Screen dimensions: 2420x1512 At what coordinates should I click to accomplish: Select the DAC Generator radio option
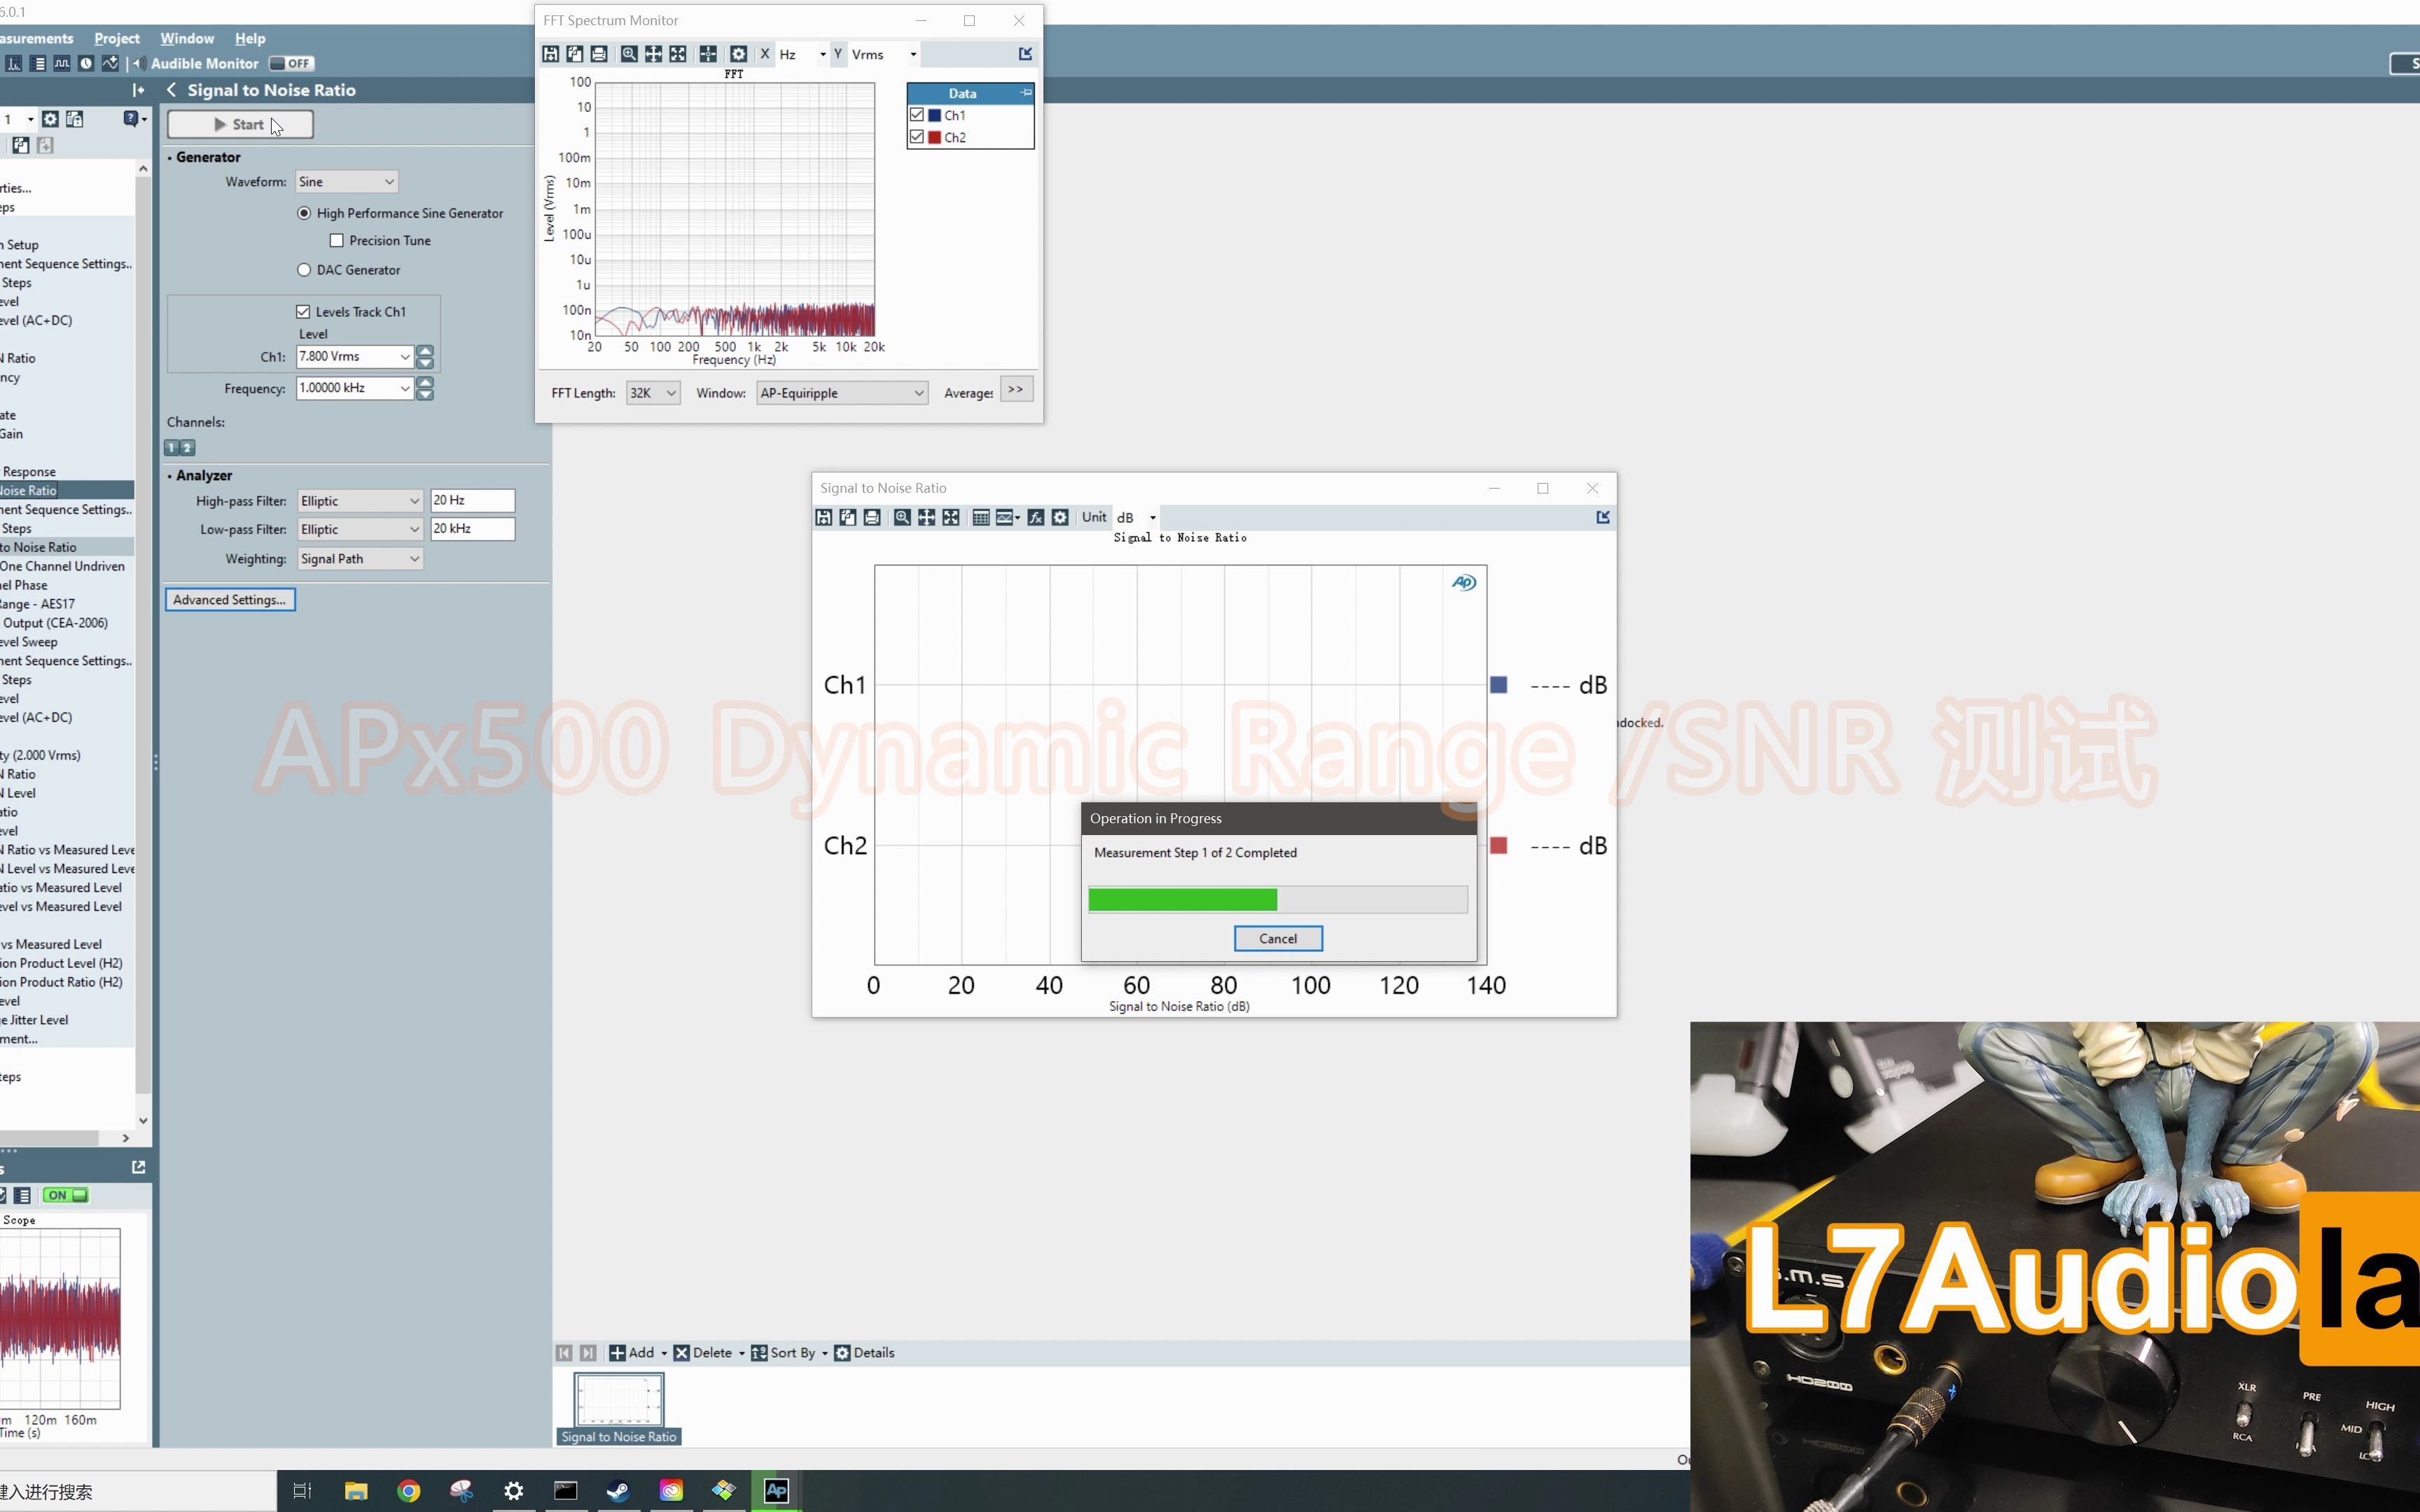click(x=304, y=270)
